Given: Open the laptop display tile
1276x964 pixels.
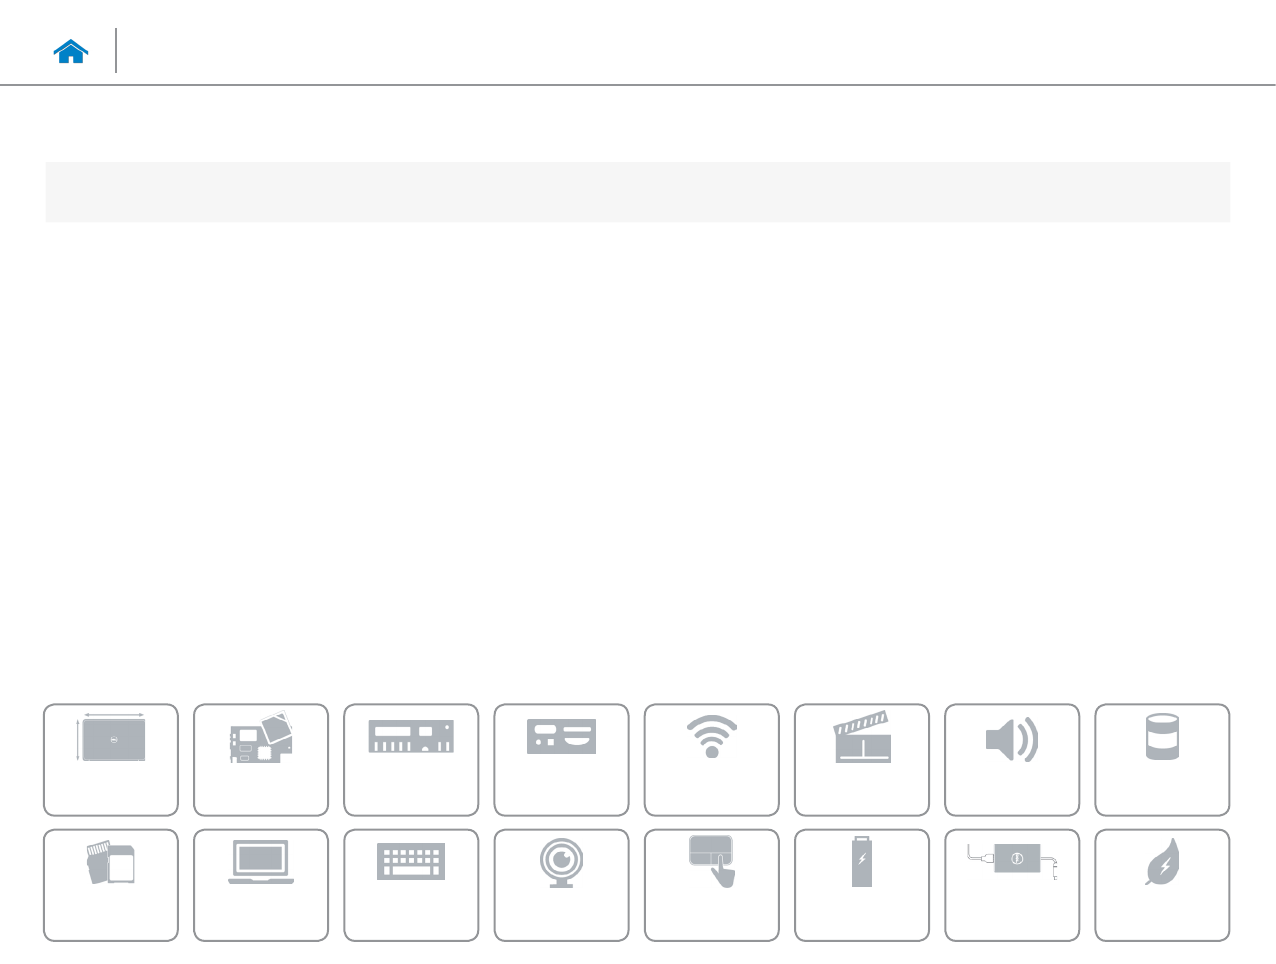Looking at the screenshot, I should click(261, 885).
